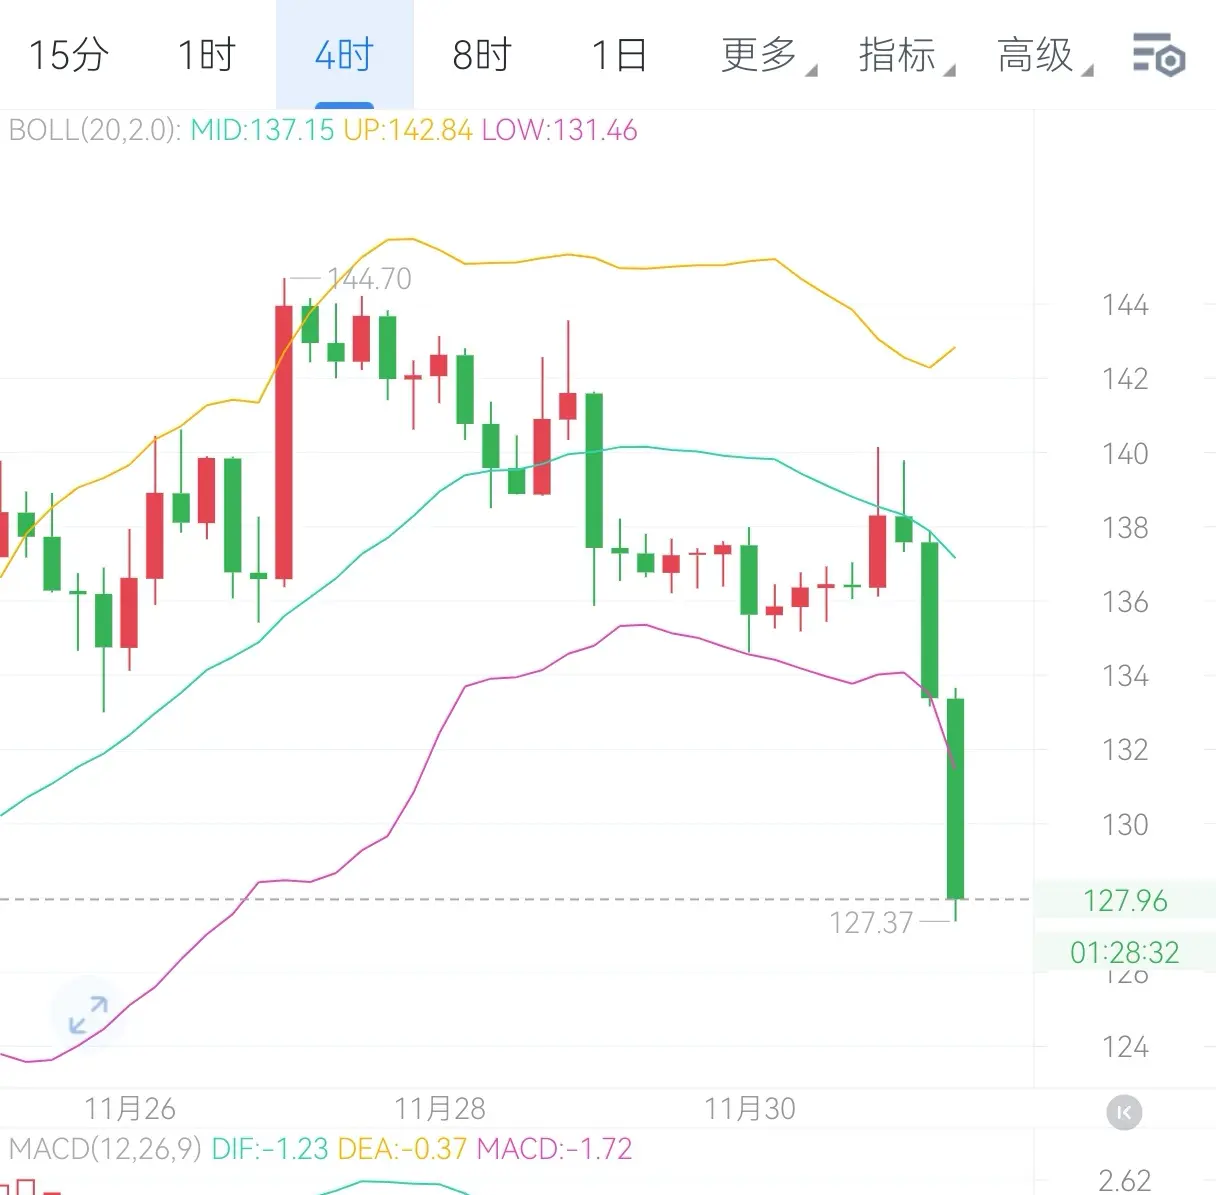This screenshot has height=1195, width=1216.
Task: Click the 144.70 high price marker
Action: point(369,279)
